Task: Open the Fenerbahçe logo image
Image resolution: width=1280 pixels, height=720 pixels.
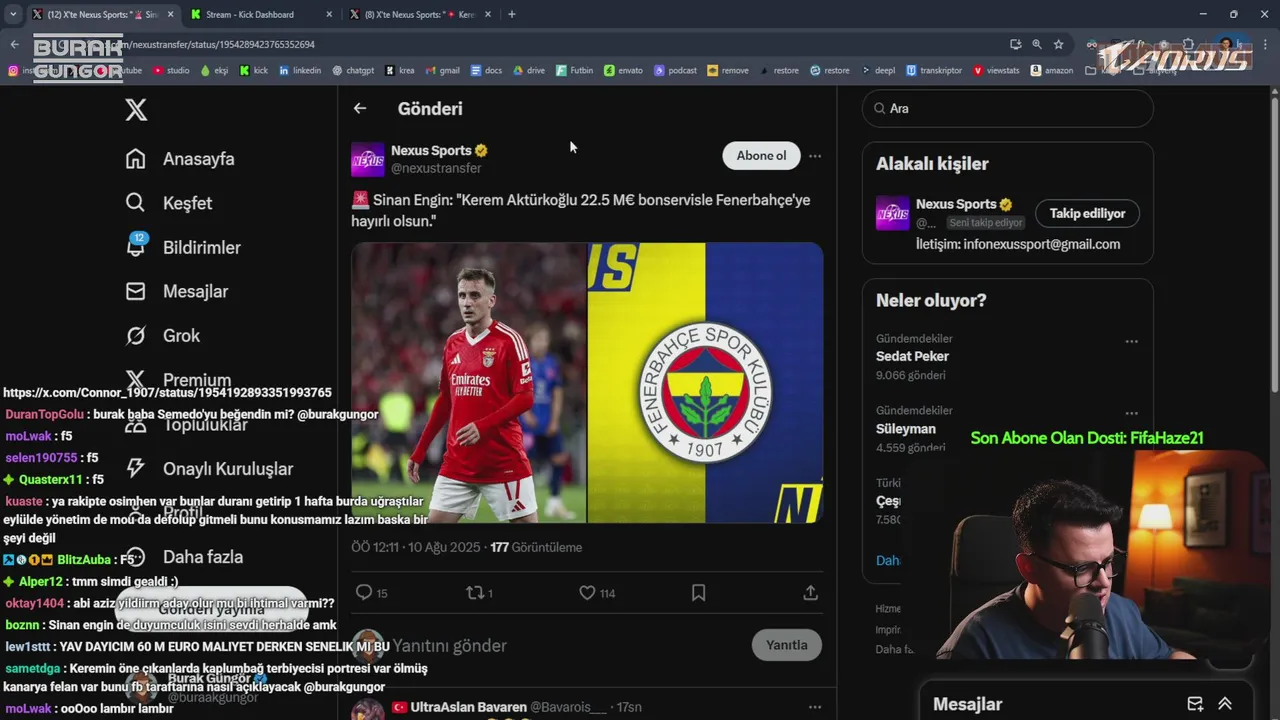Action: (706, 382)
